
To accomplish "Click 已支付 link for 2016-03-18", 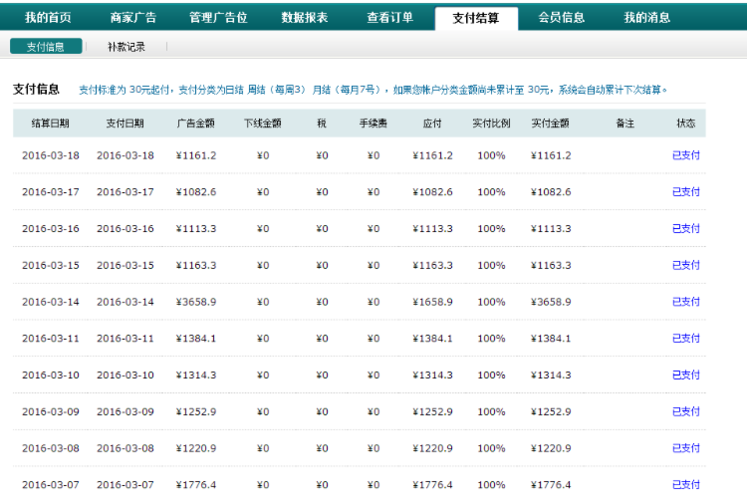I will (686, 155).
